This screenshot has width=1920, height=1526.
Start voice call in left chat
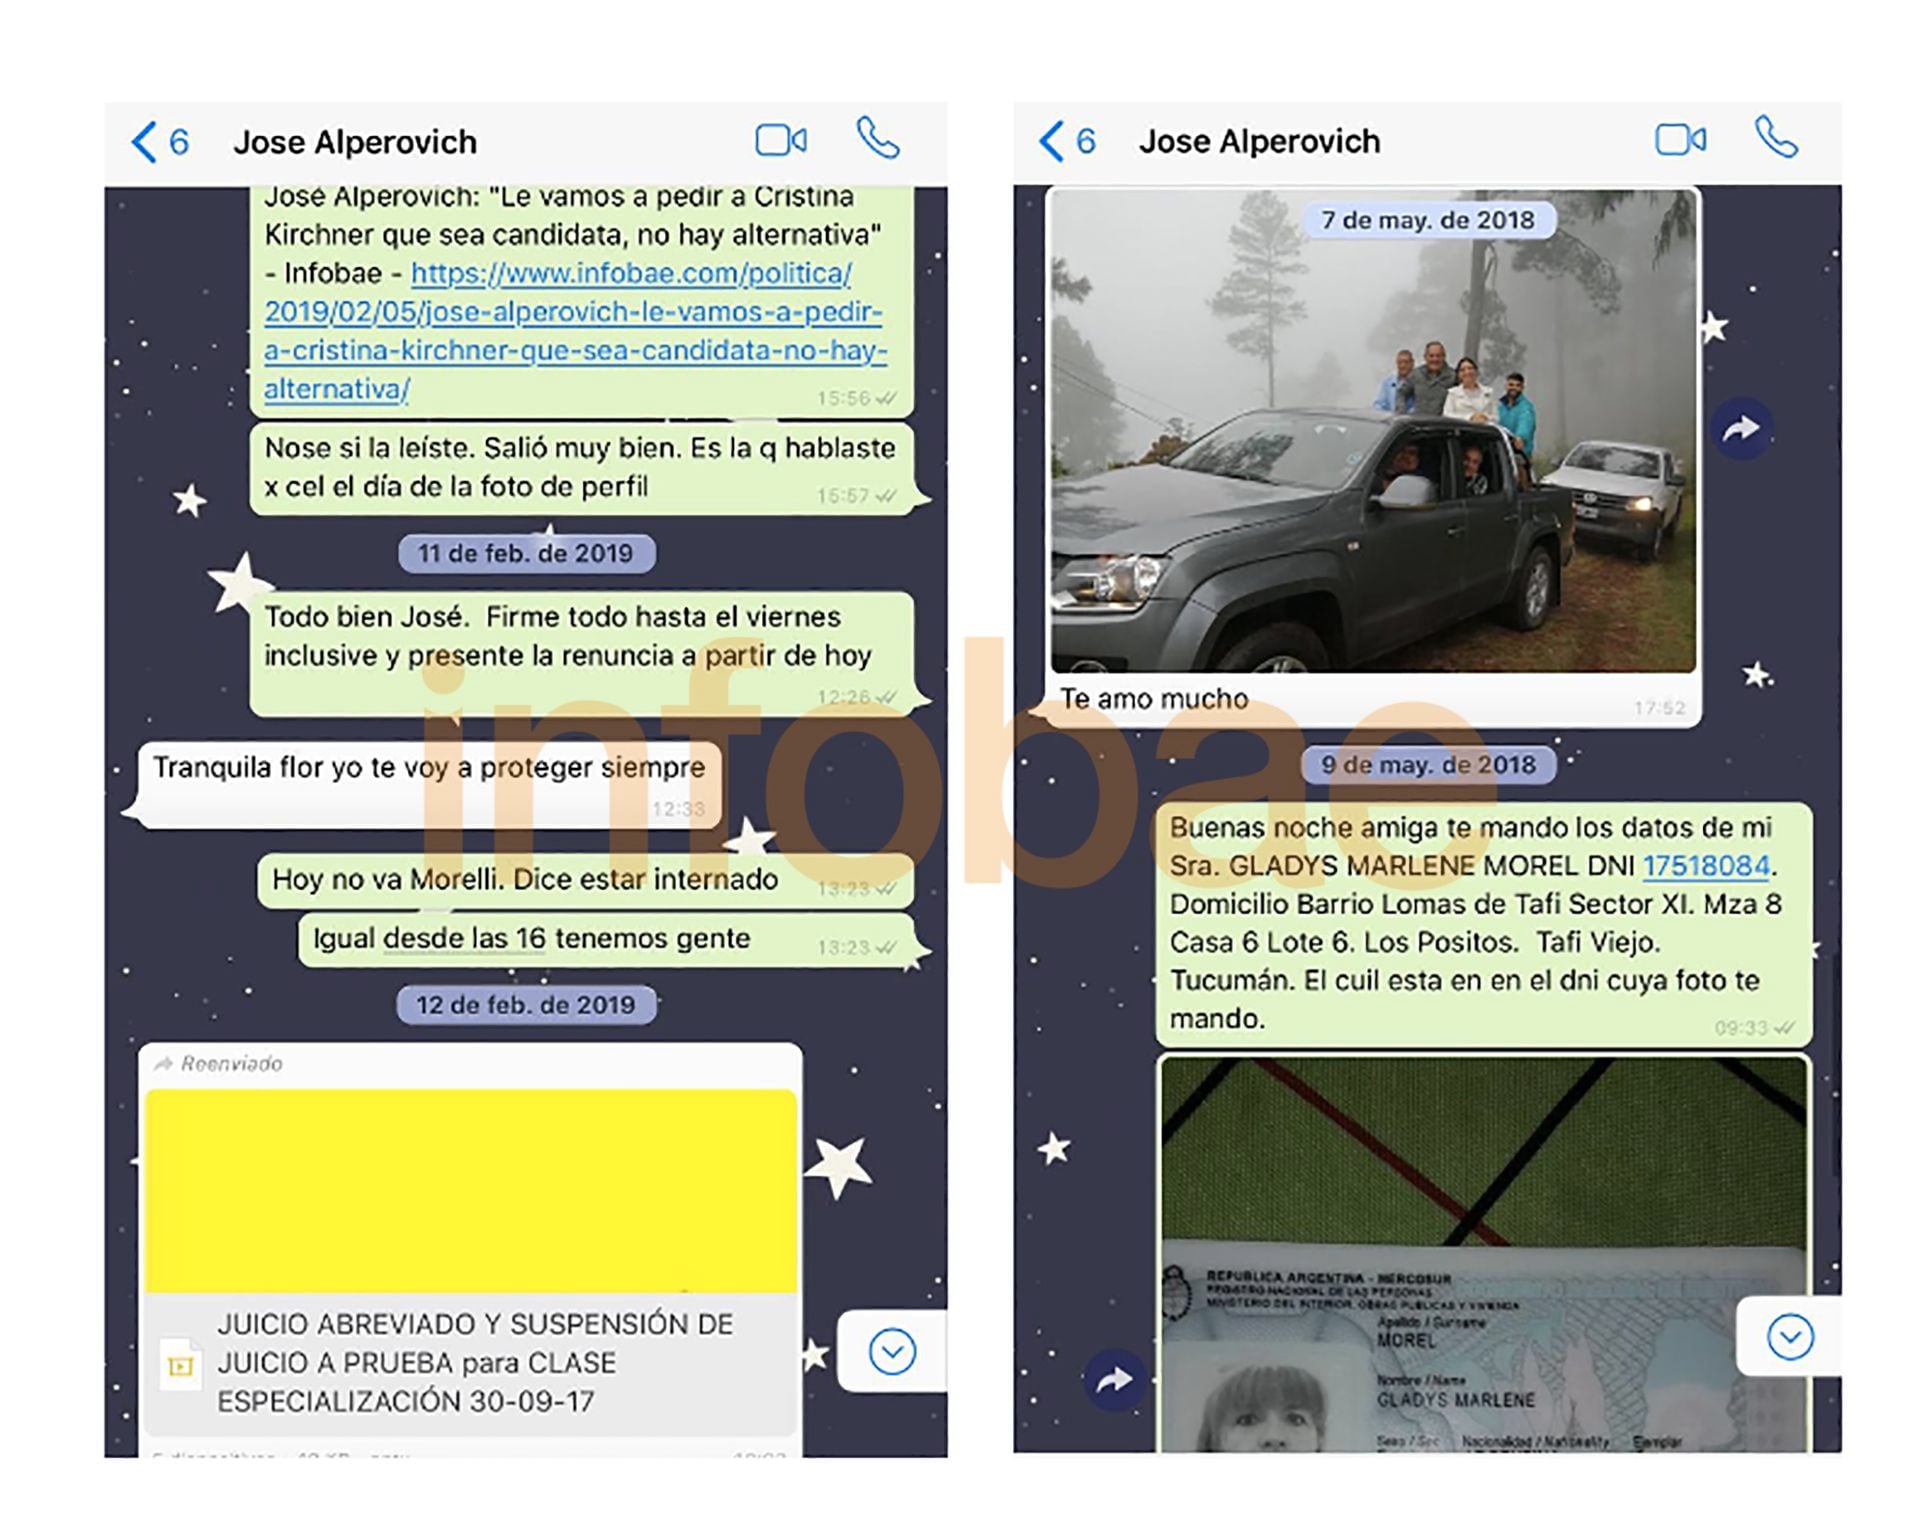click(878, 139)
